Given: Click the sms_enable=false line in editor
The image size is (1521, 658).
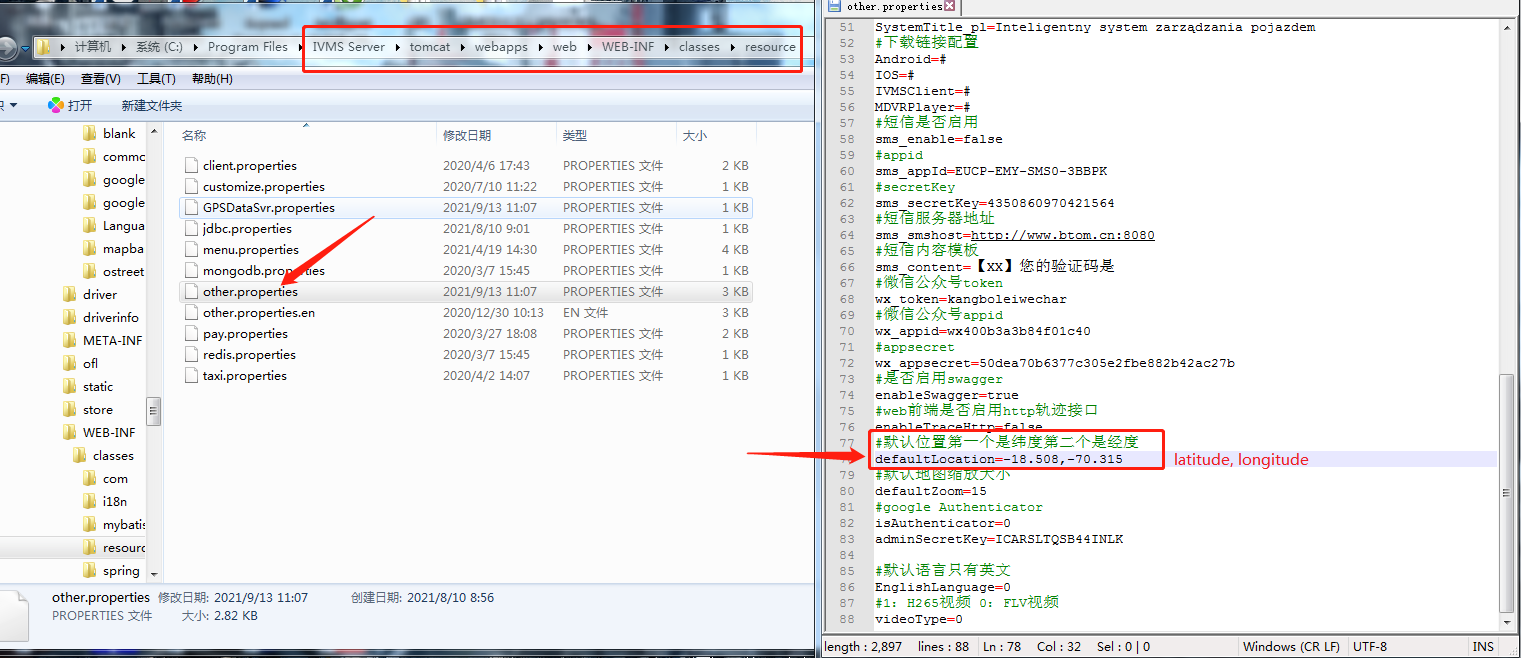Looking at the screenshot, I should pyautogui.click(x=938, y=139).
